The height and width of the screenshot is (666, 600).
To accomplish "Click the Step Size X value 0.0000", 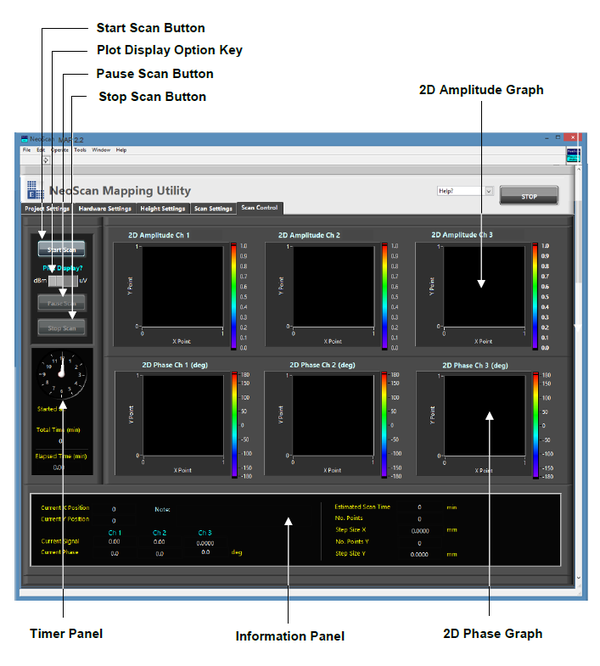I will click(420, 531).
